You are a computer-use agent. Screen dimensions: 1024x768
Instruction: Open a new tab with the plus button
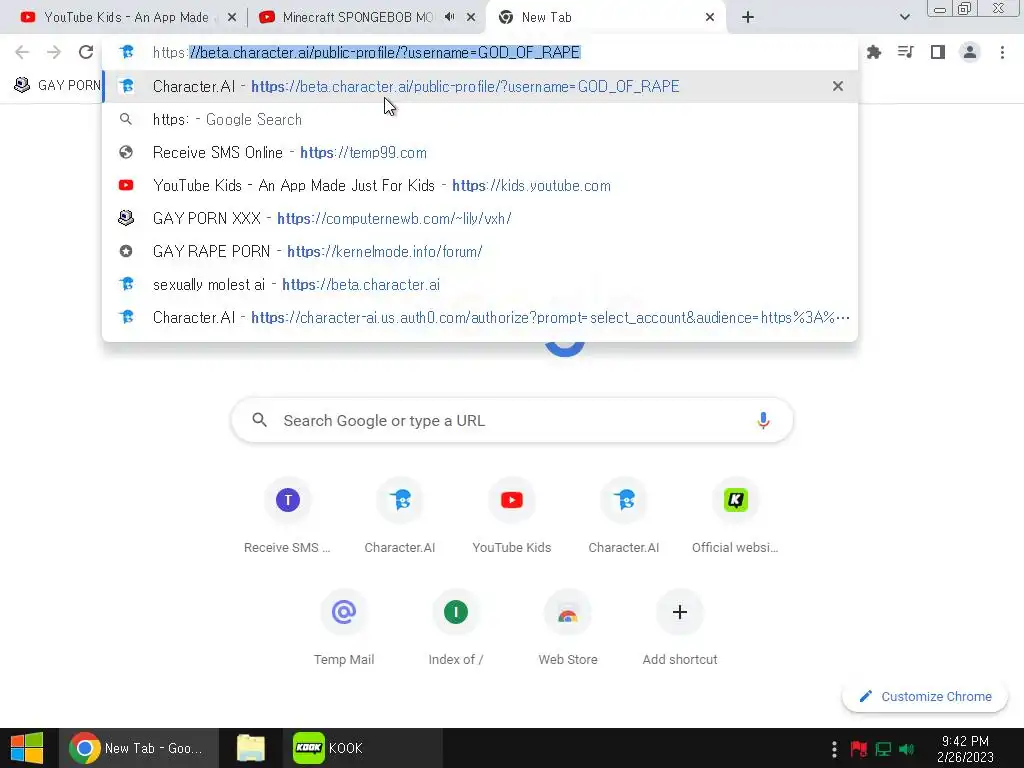748,18
